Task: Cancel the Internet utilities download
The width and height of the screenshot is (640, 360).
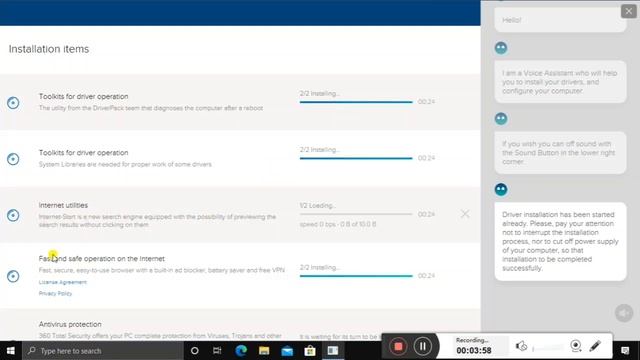Action: [465, 214]
